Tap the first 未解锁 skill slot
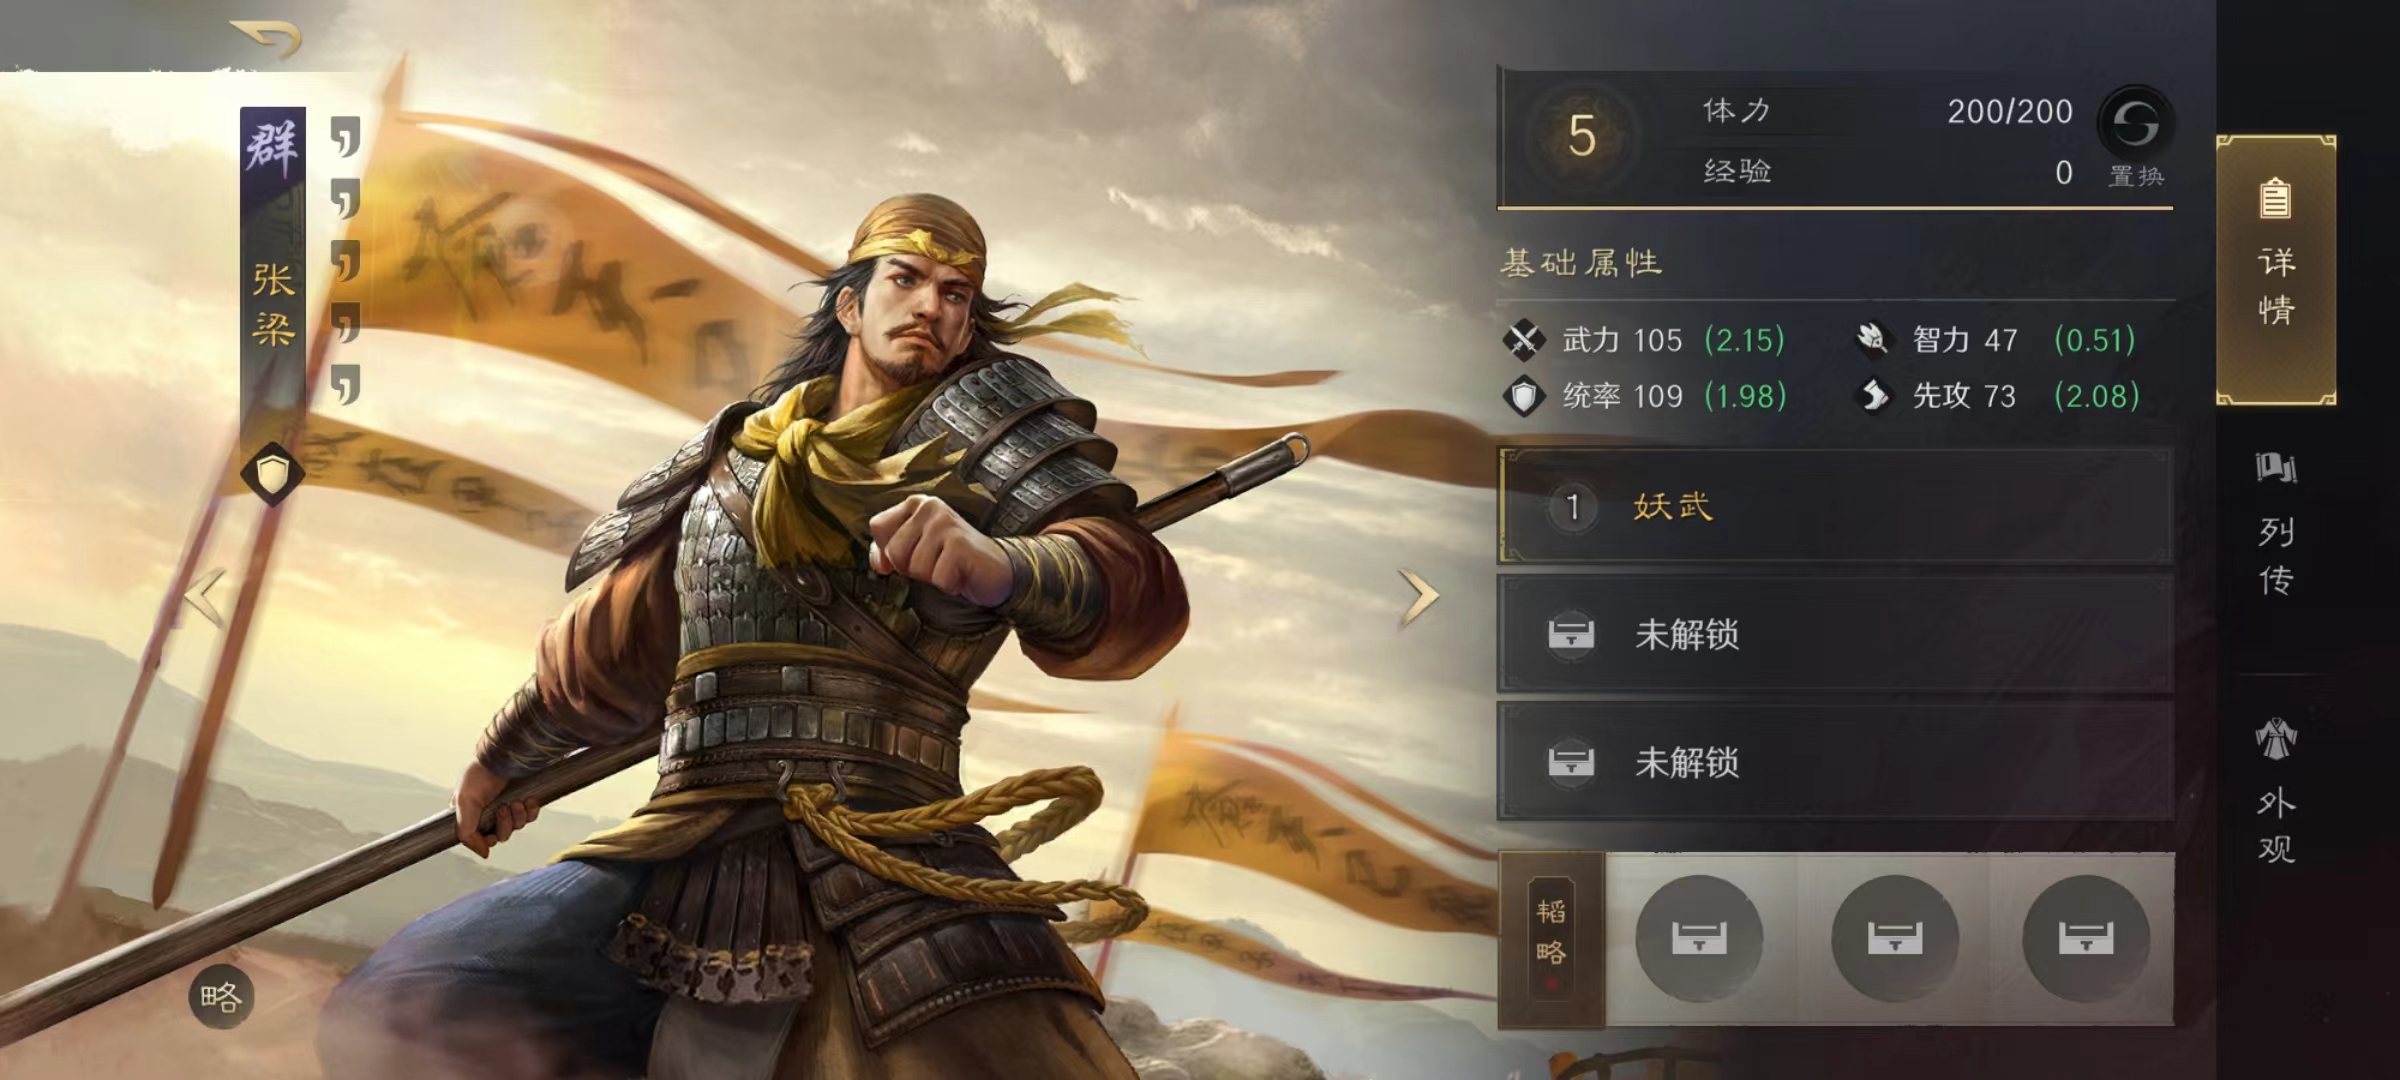This screenshot has width=2400, height=1080. pos(1835,634)
